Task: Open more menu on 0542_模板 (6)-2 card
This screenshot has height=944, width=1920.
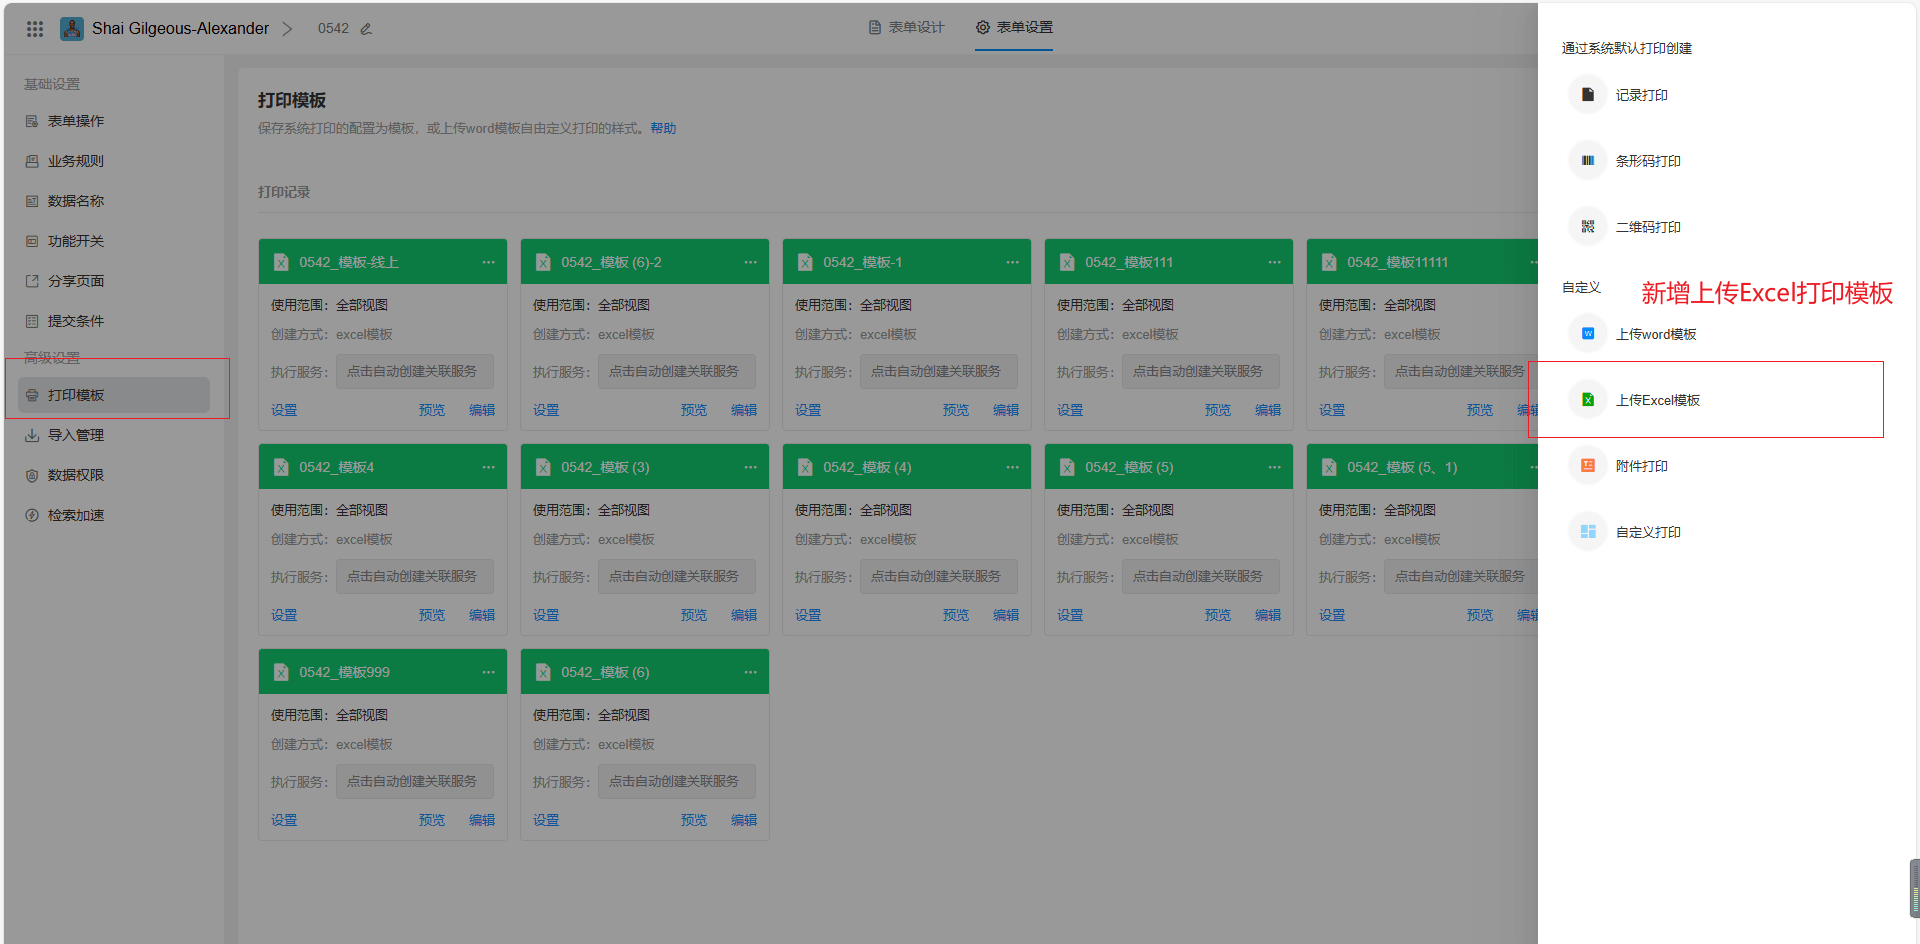Action: 750,262
